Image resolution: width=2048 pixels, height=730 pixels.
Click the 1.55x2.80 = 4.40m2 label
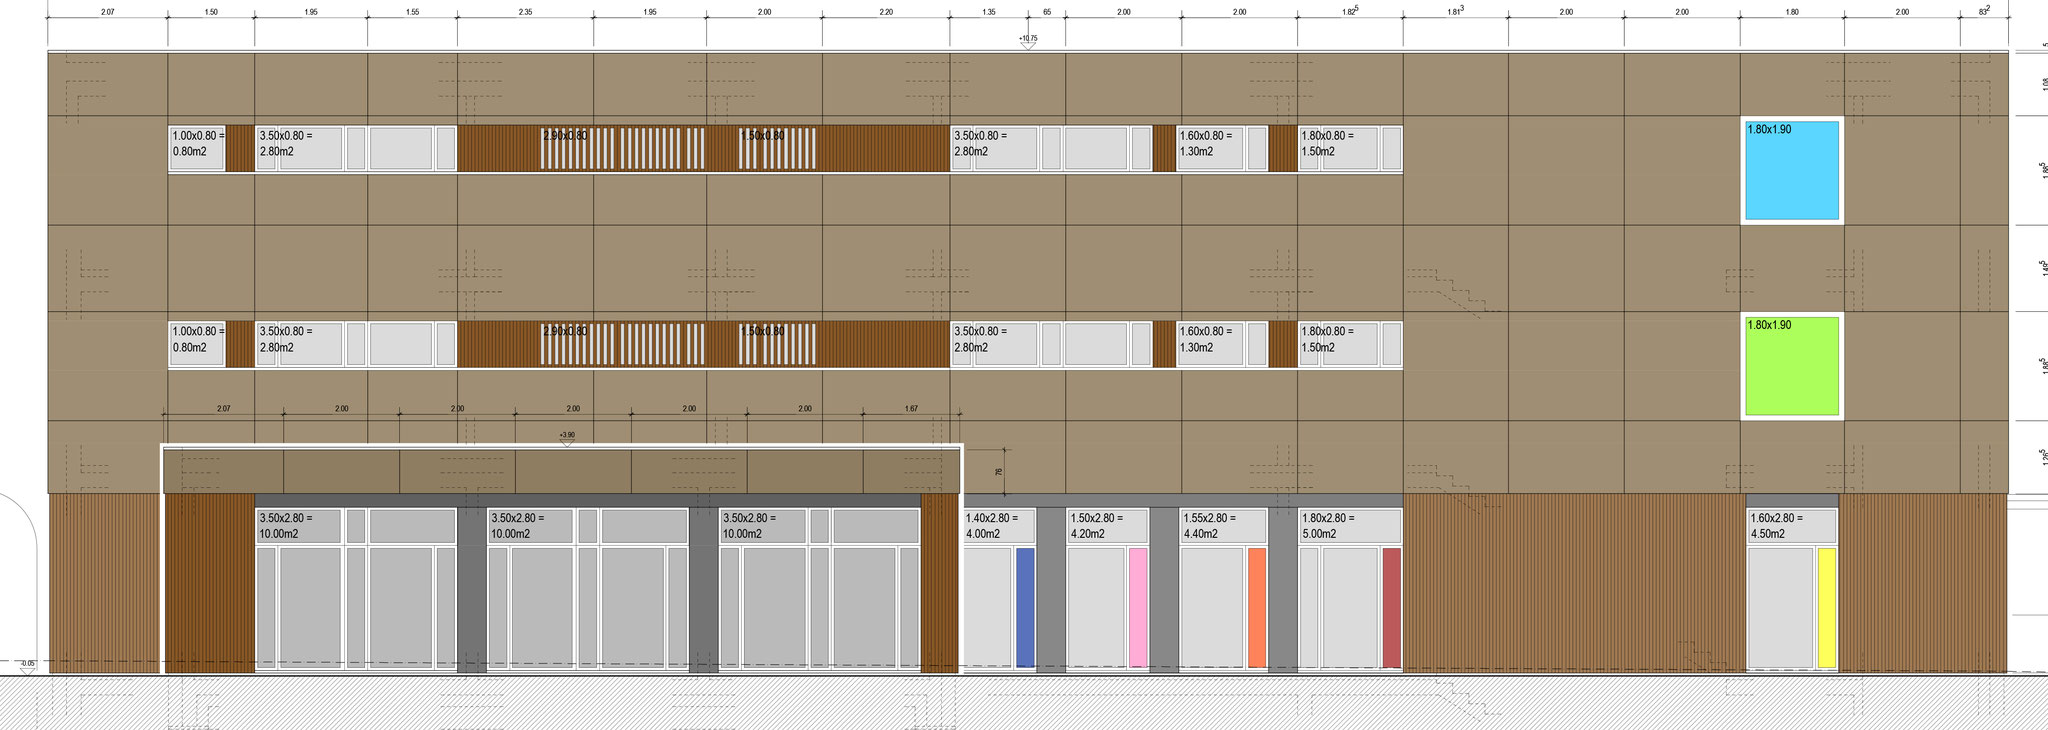(x=1212, y=526)
